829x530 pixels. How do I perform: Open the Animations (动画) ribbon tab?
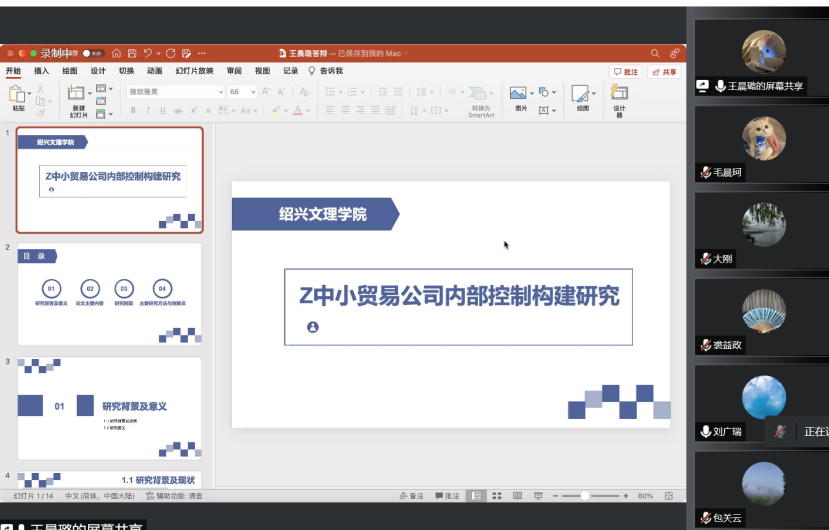pos(154,71)
